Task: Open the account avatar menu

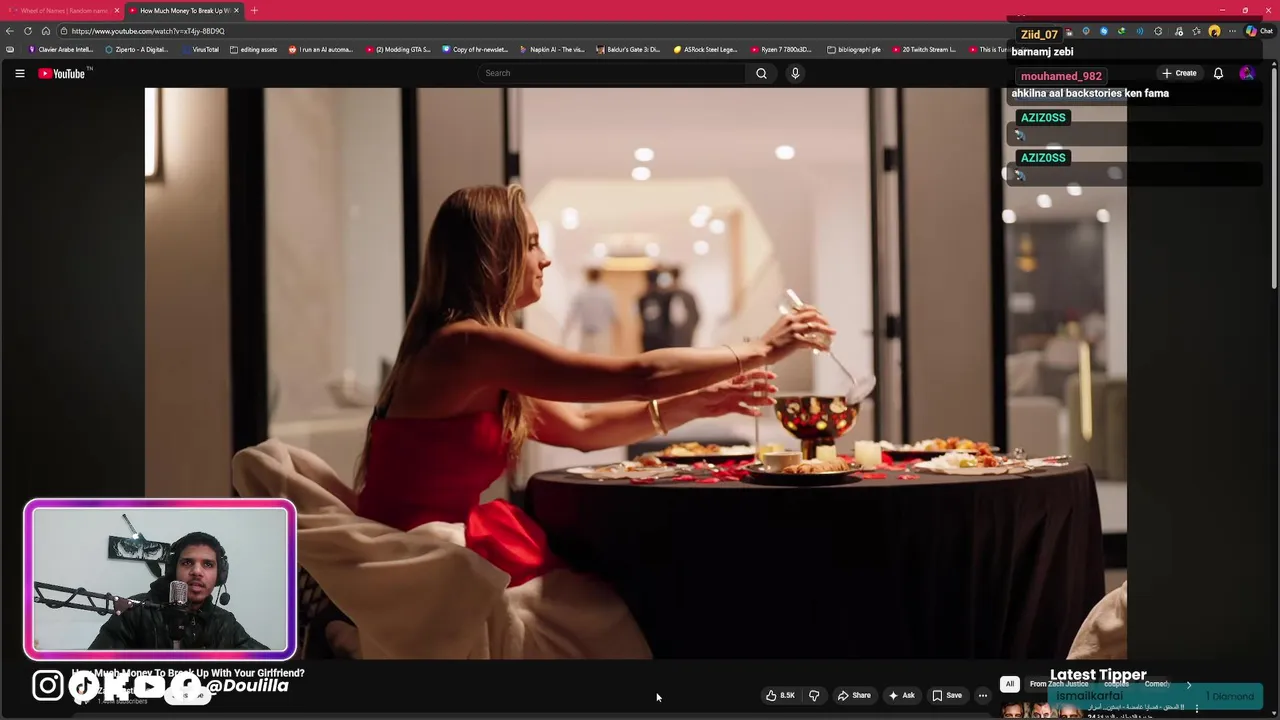Action: 1247,73
